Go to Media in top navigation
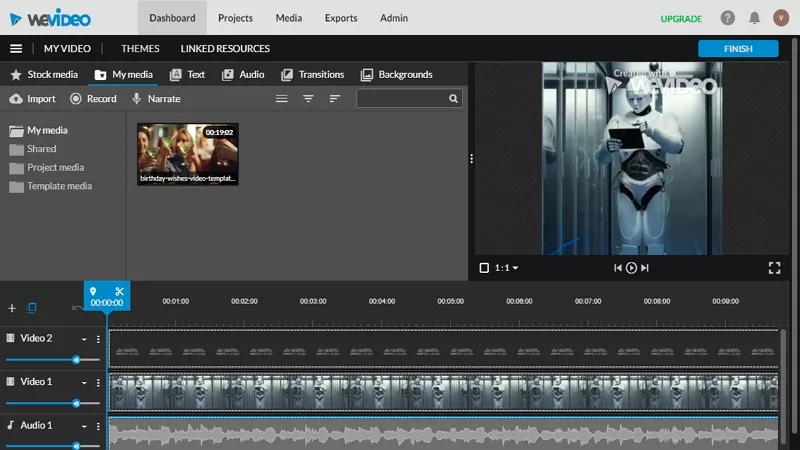This screenshot has height=450, width=800. pos(289,18)
